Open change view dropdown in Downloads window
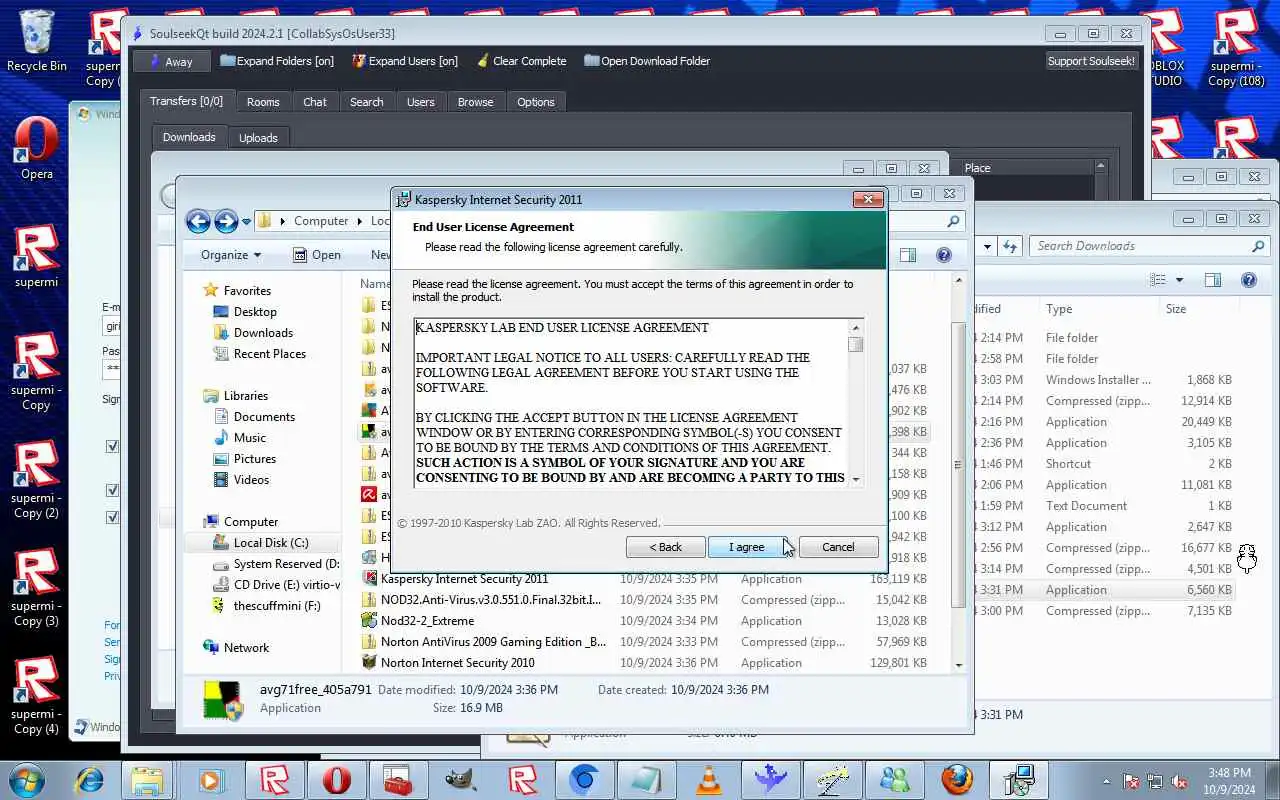 [x=1180, y=280]
